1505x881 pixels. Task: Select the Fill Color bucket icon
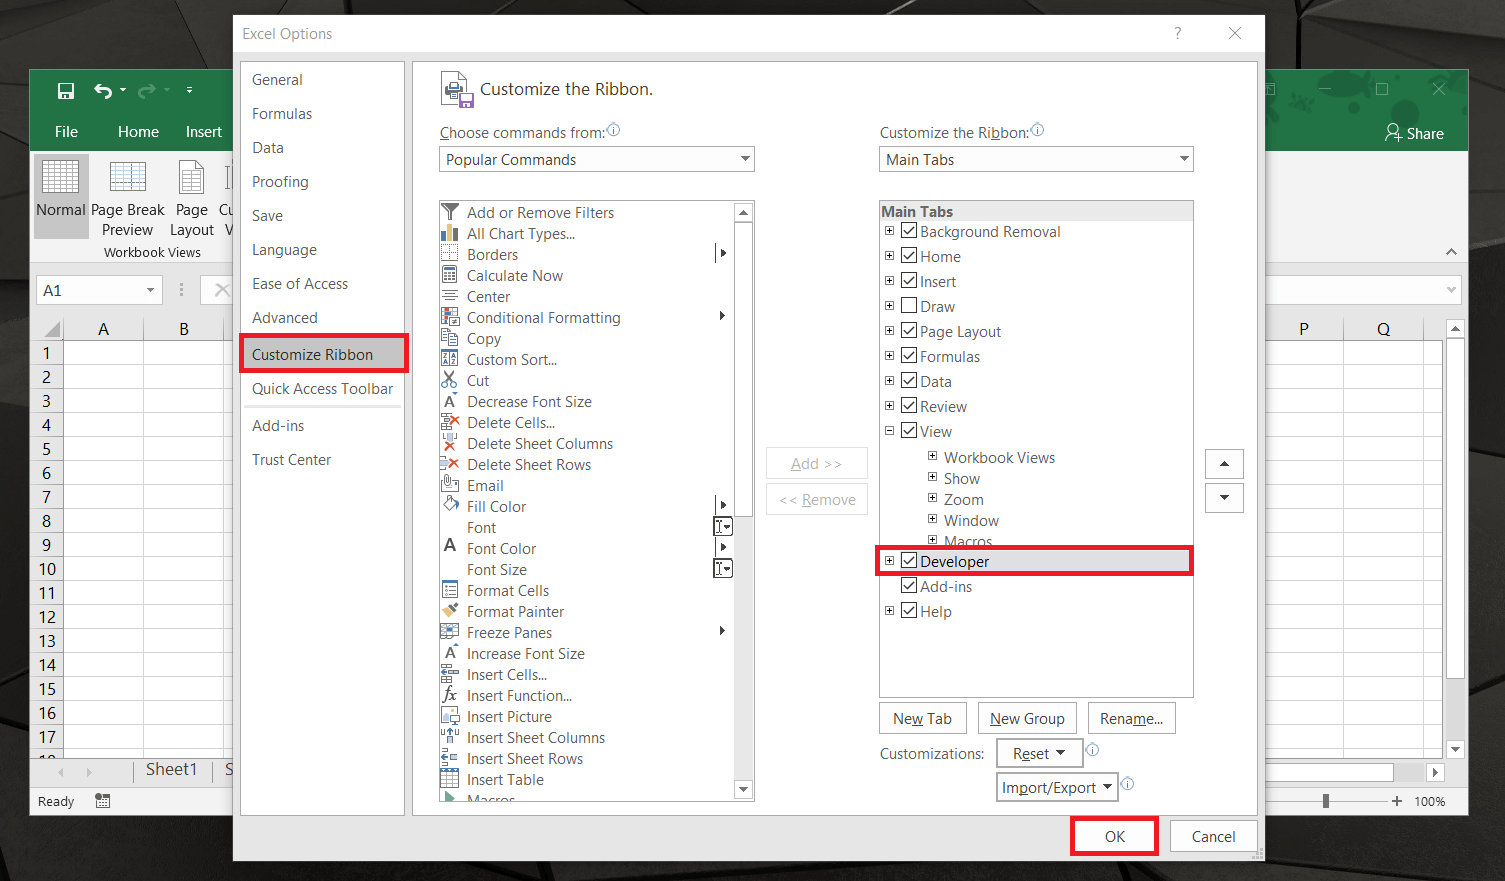(450, 506)
